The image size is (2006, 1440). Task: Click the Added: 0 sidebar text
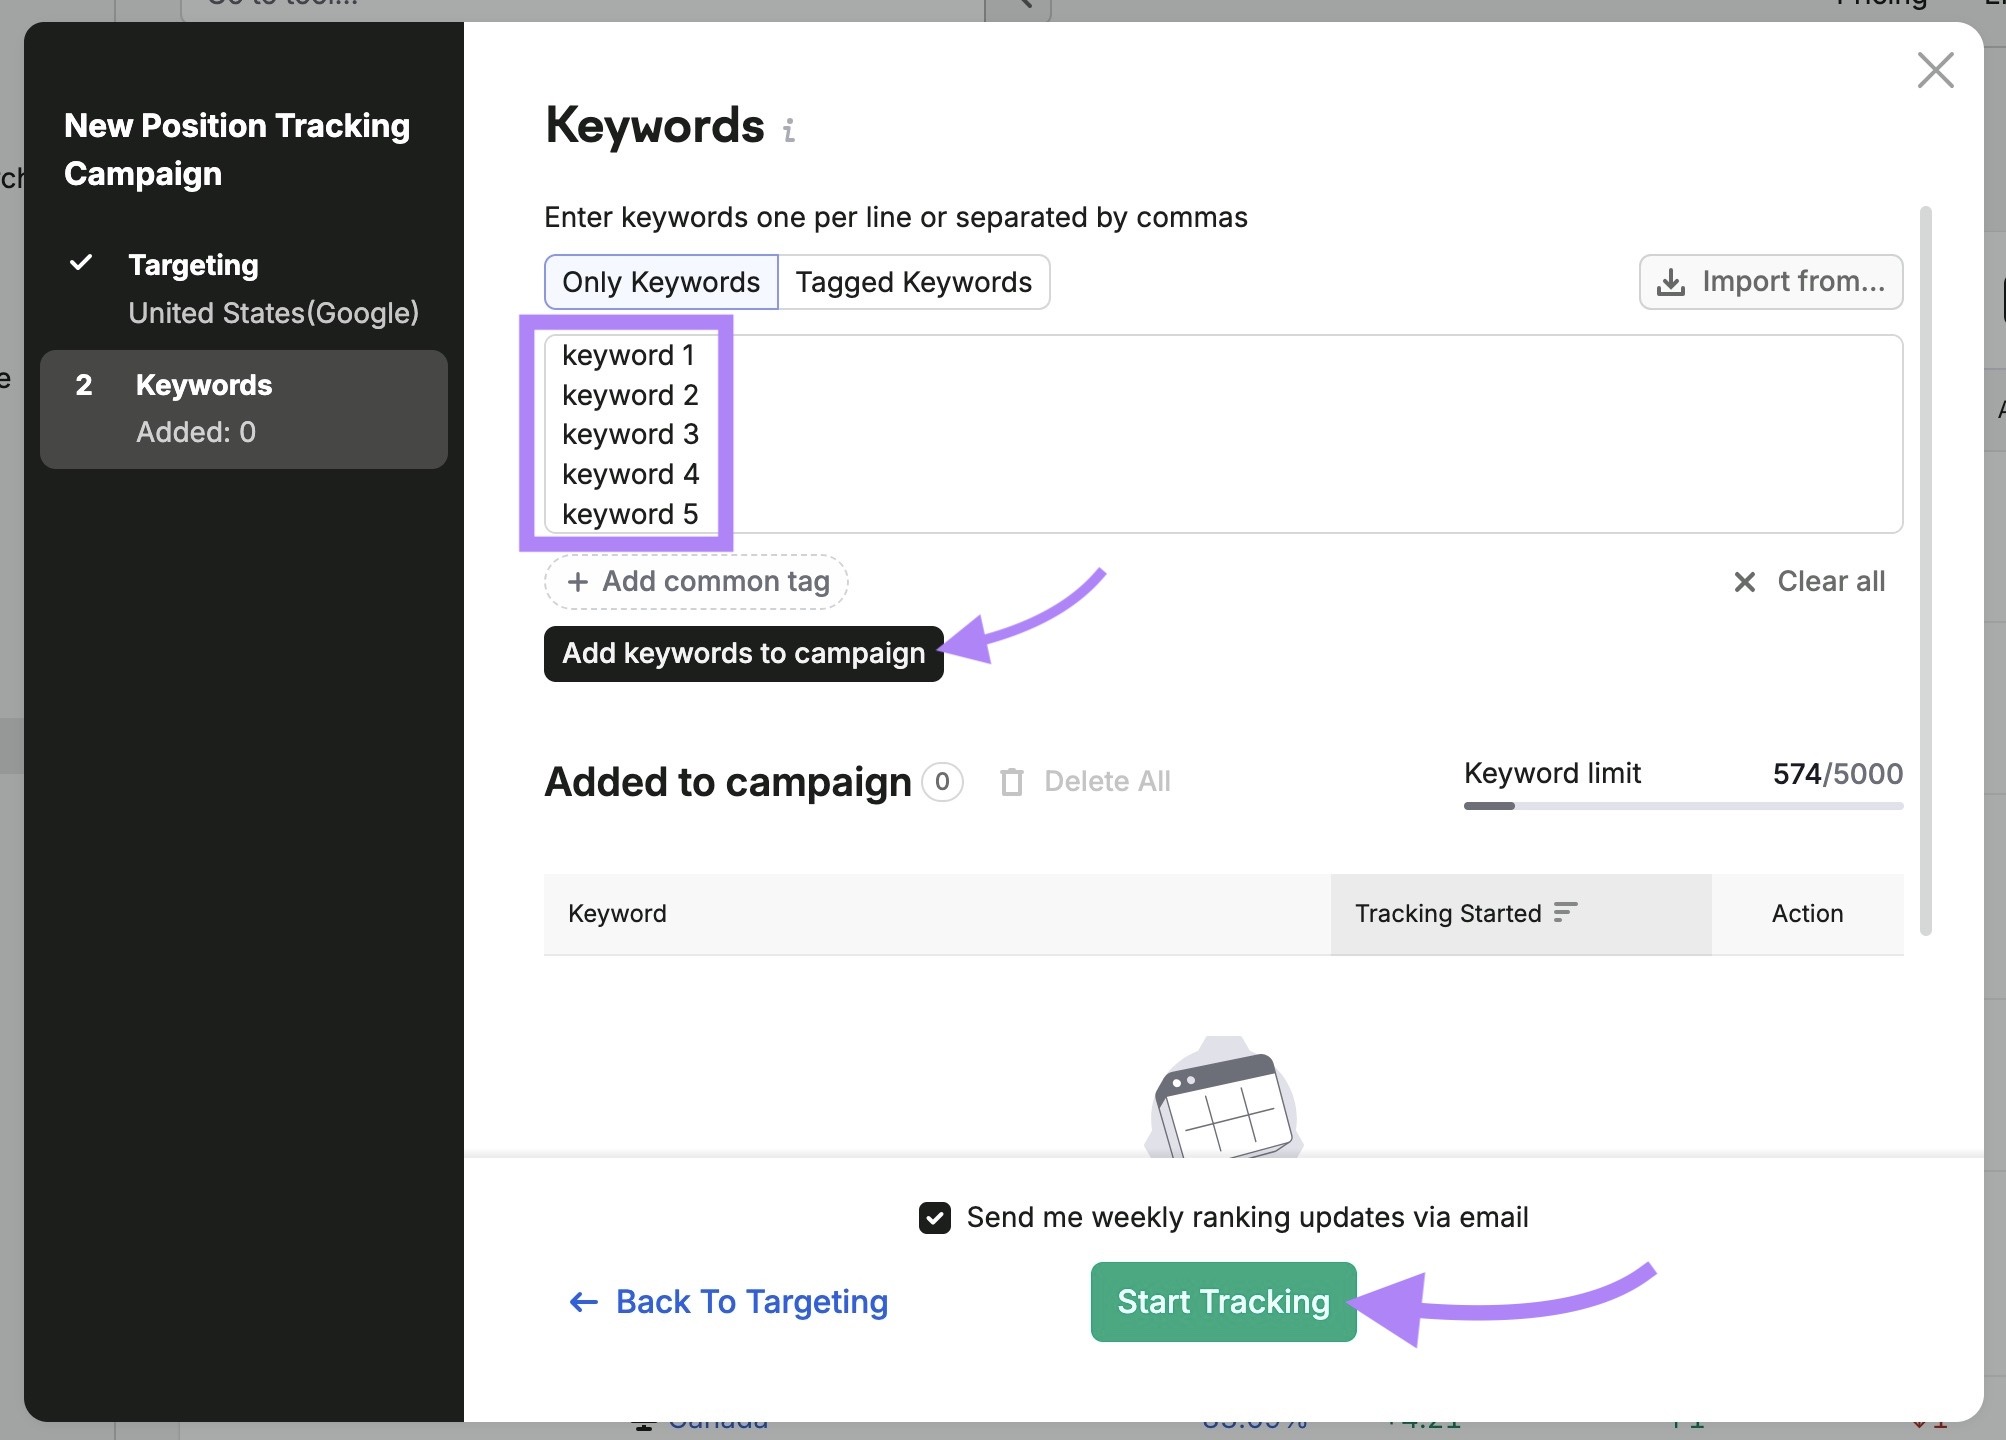[196, 432]
